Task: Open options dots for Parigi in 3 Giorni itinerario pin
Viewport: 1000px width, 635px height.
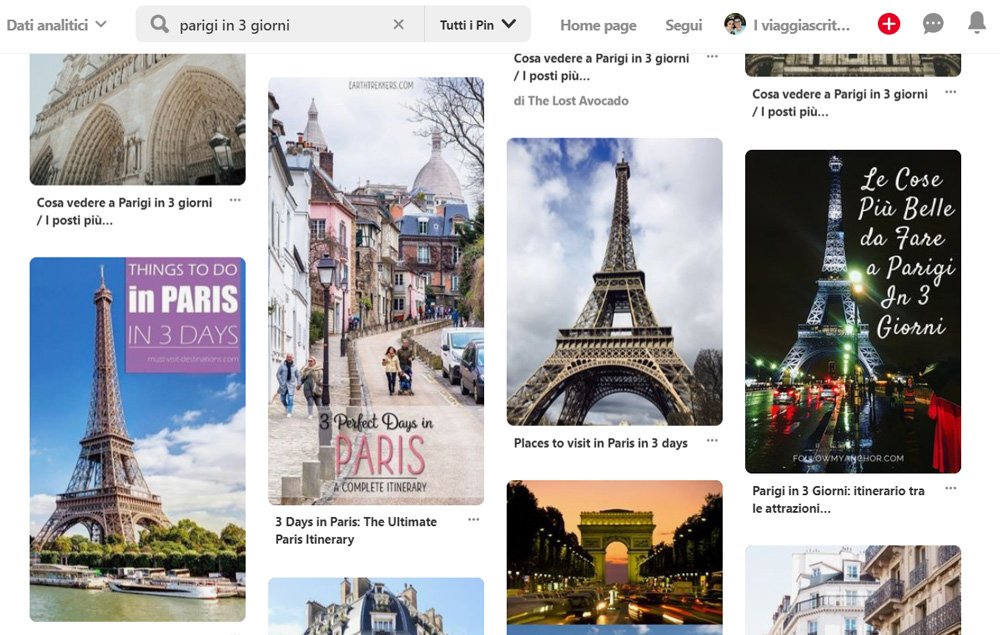Action: pos(951,488)
